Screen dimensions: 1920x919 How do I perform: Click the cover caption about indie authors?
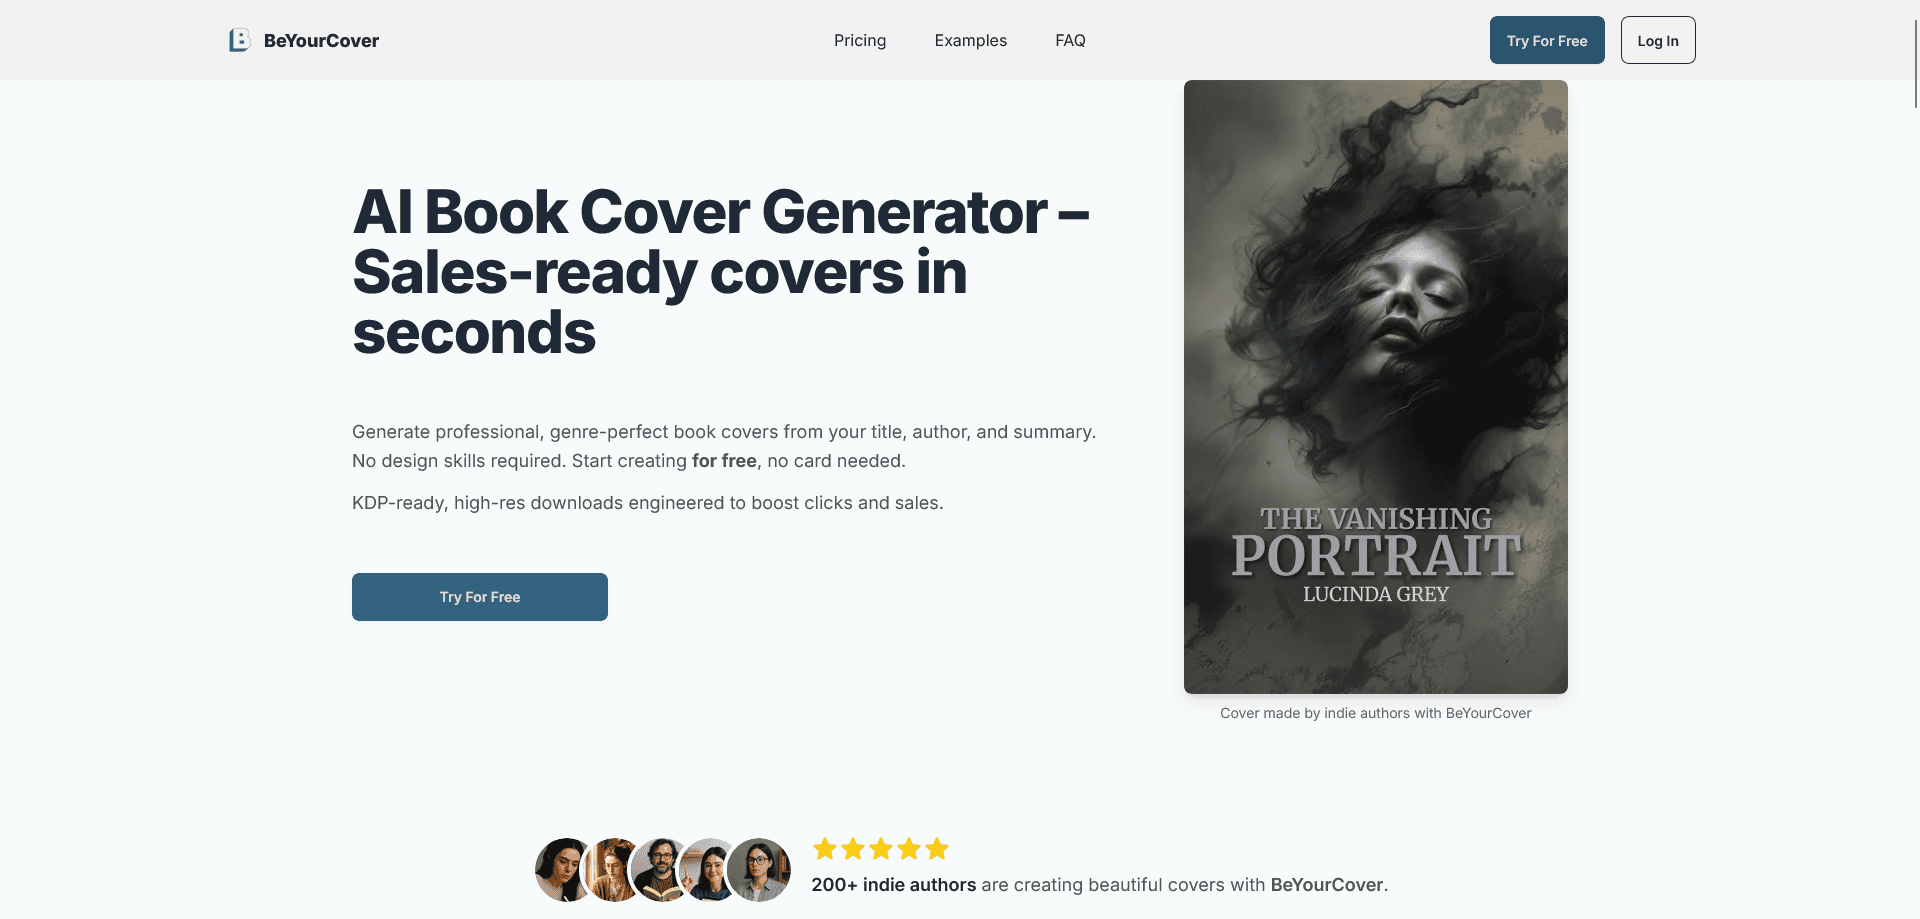[x=1376, y=713]
